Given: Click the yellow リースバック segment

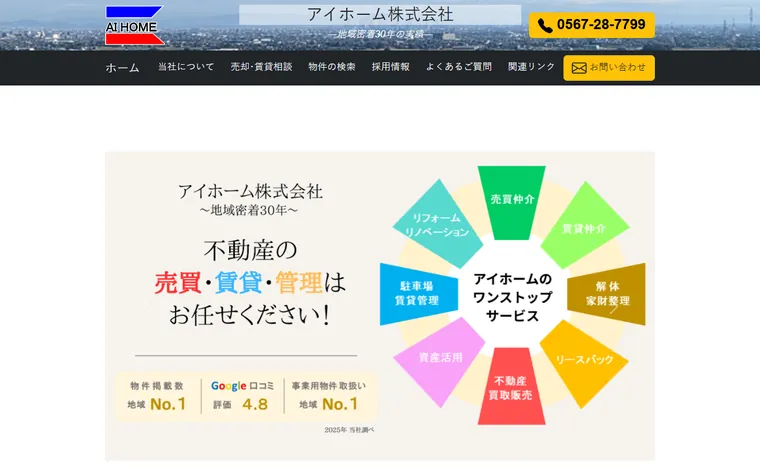Looking at the screenshot, I should [583, 362].
